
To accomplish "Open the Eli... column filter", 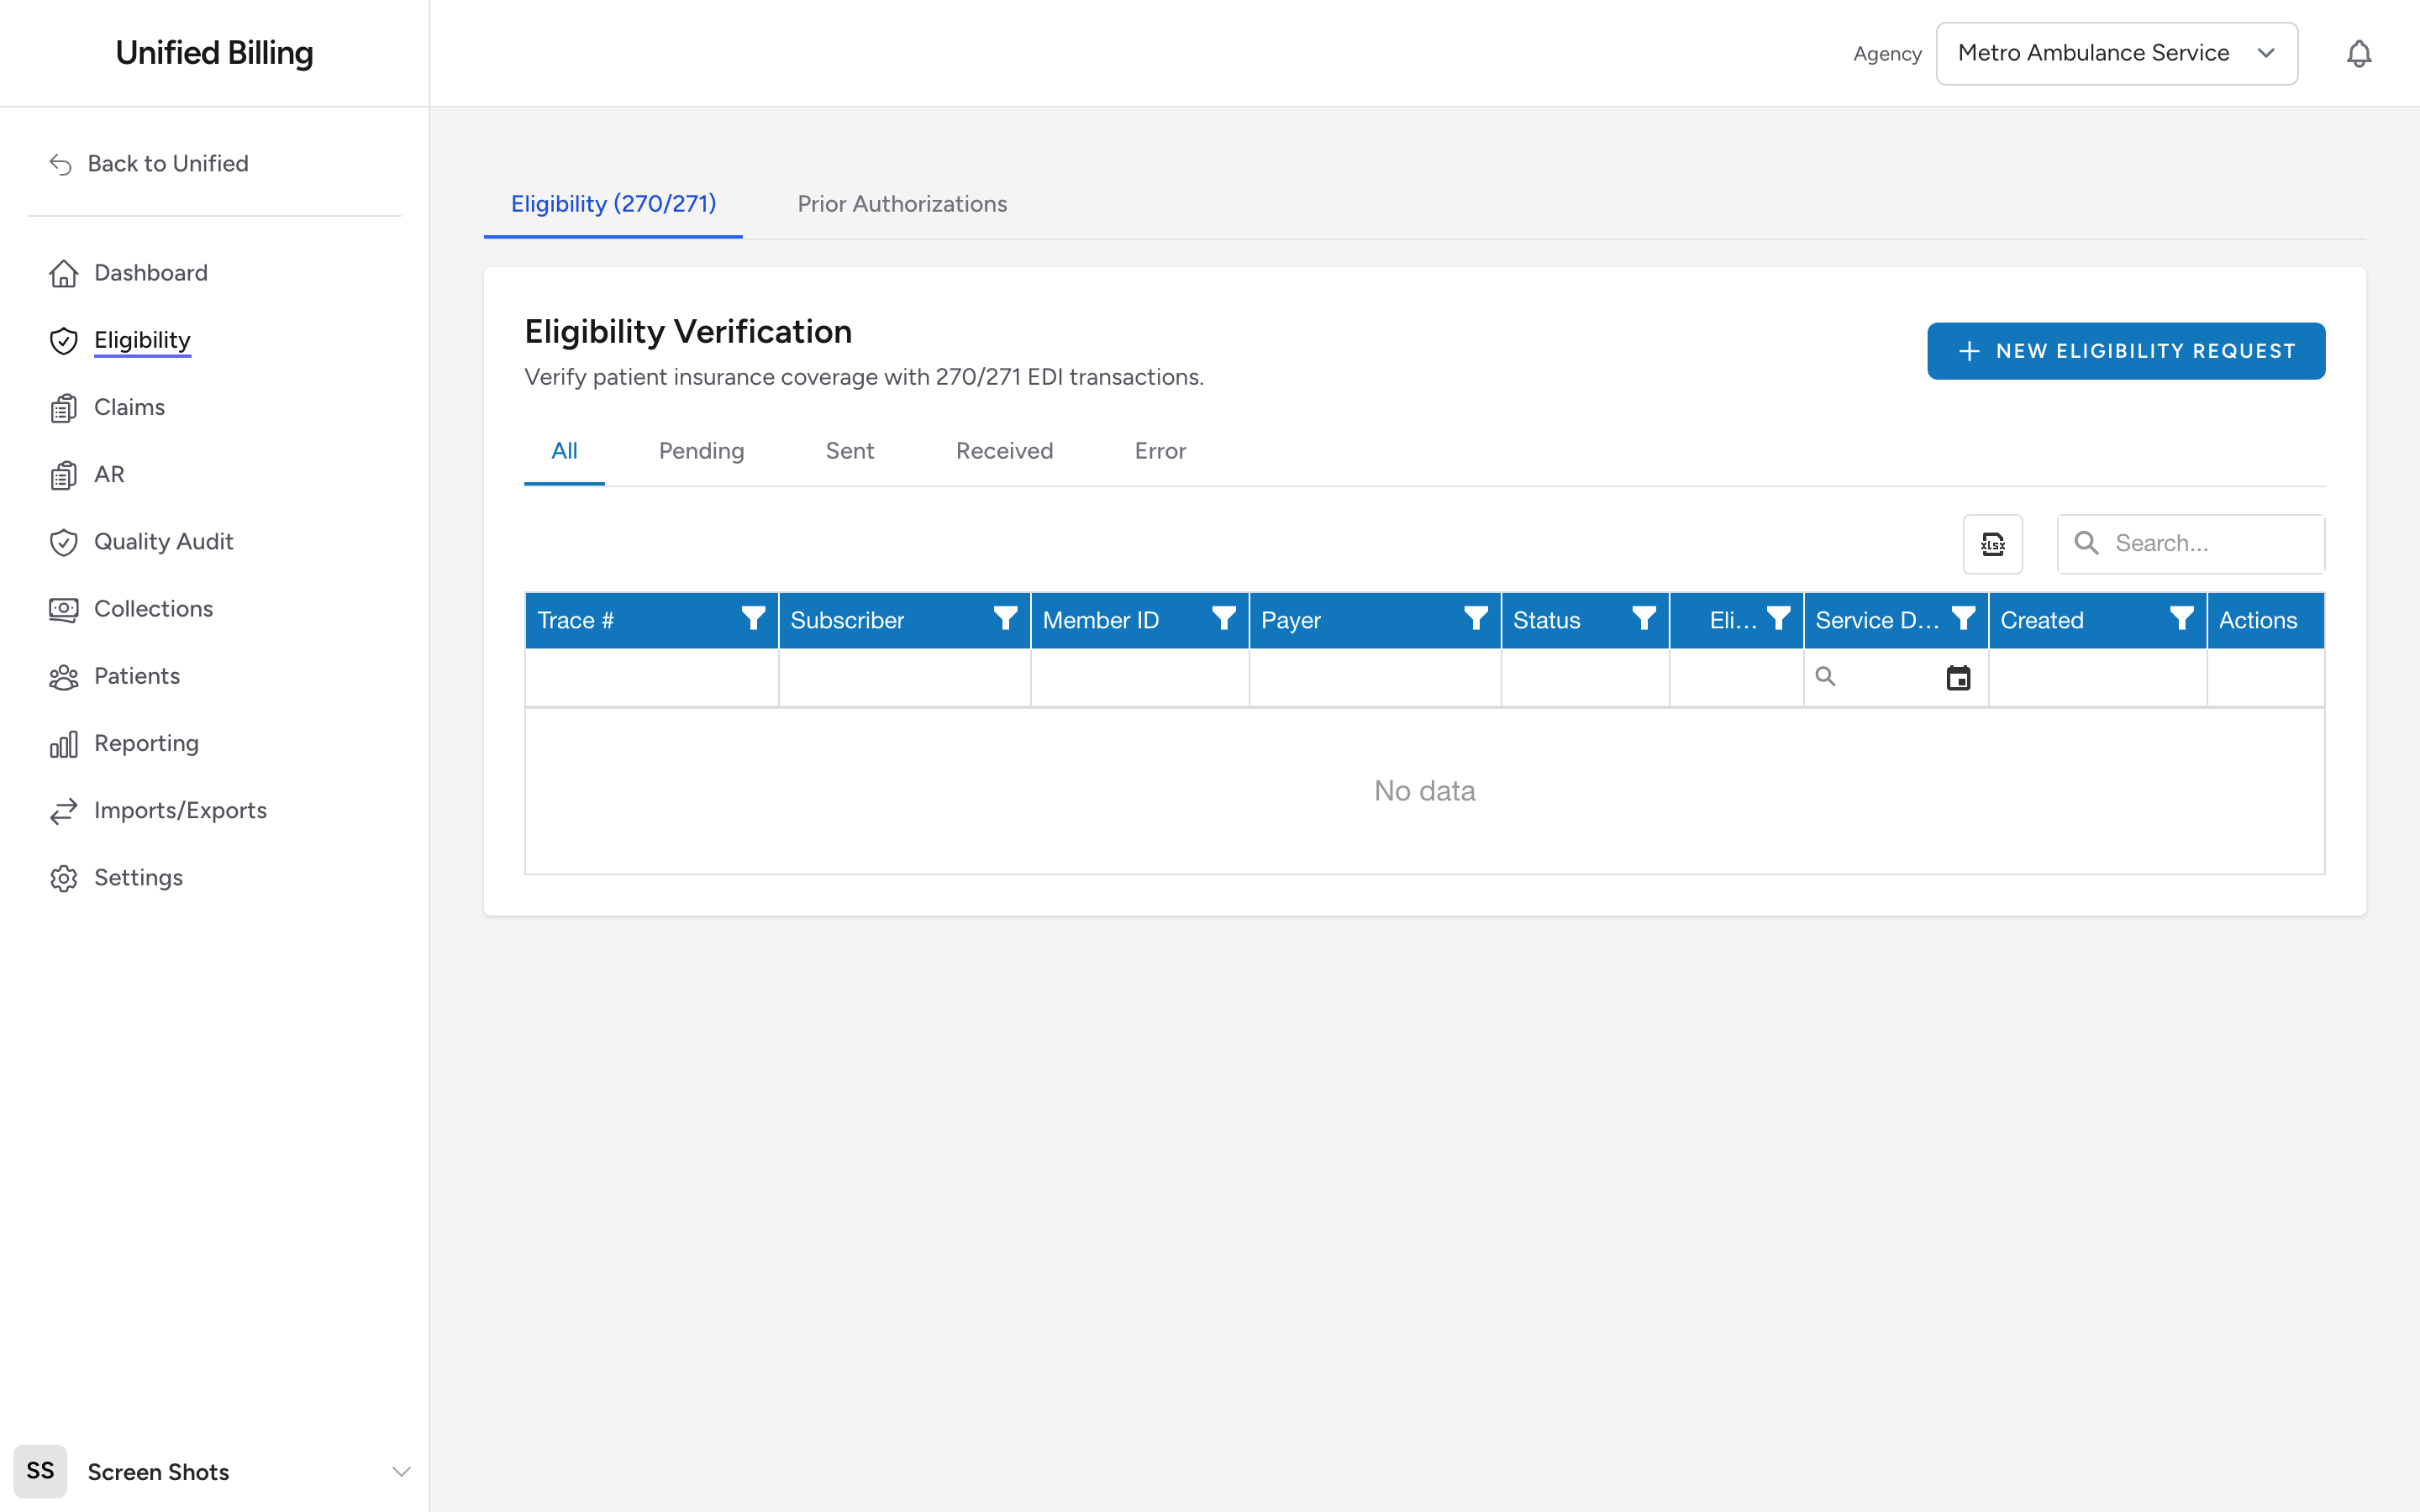I will tap(1778, 619).
